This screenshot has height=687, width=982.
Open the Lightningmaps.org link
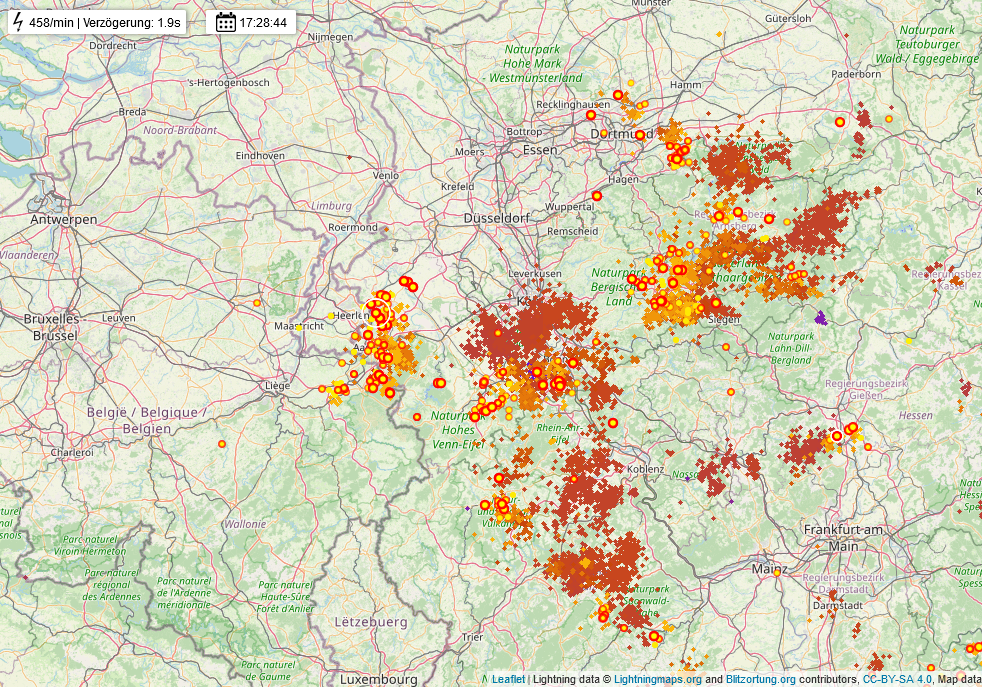[x=658, y=679]
